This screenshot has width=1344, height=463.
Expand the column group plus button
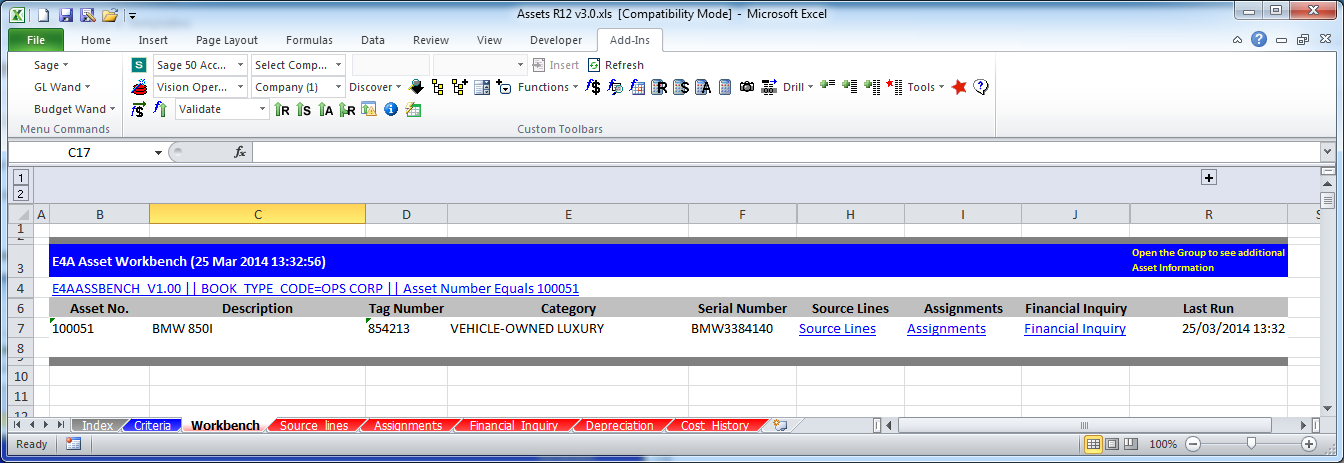[x=1208, y=177]
